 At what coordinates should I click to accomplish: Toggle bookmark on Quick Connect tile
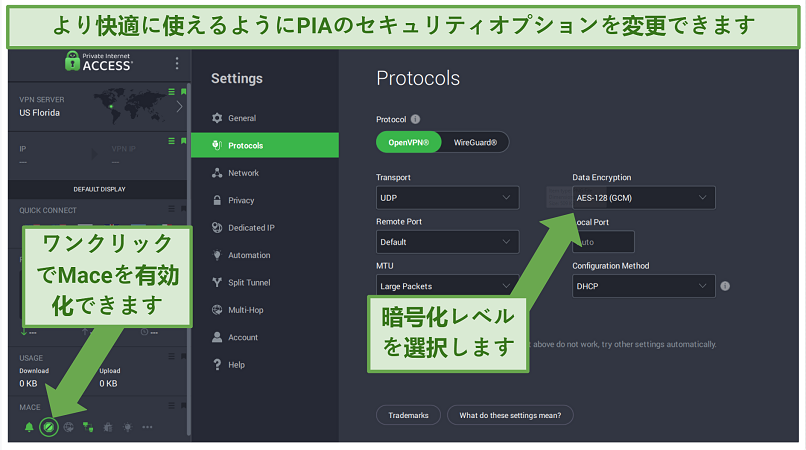coord(184,209)
